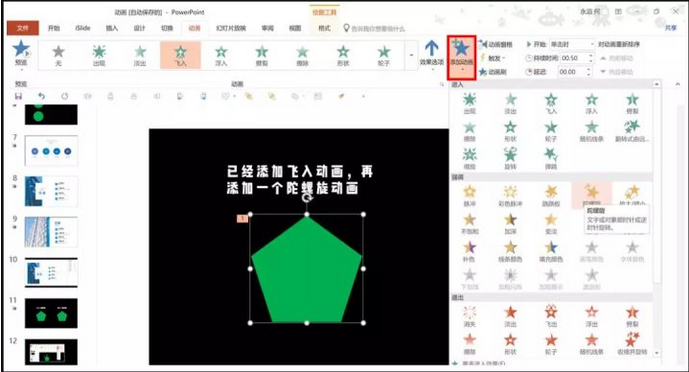This screenshot has width=689, height=372.
Task: Expand the ribbon animation gallery list
Action: click(411, 56)
